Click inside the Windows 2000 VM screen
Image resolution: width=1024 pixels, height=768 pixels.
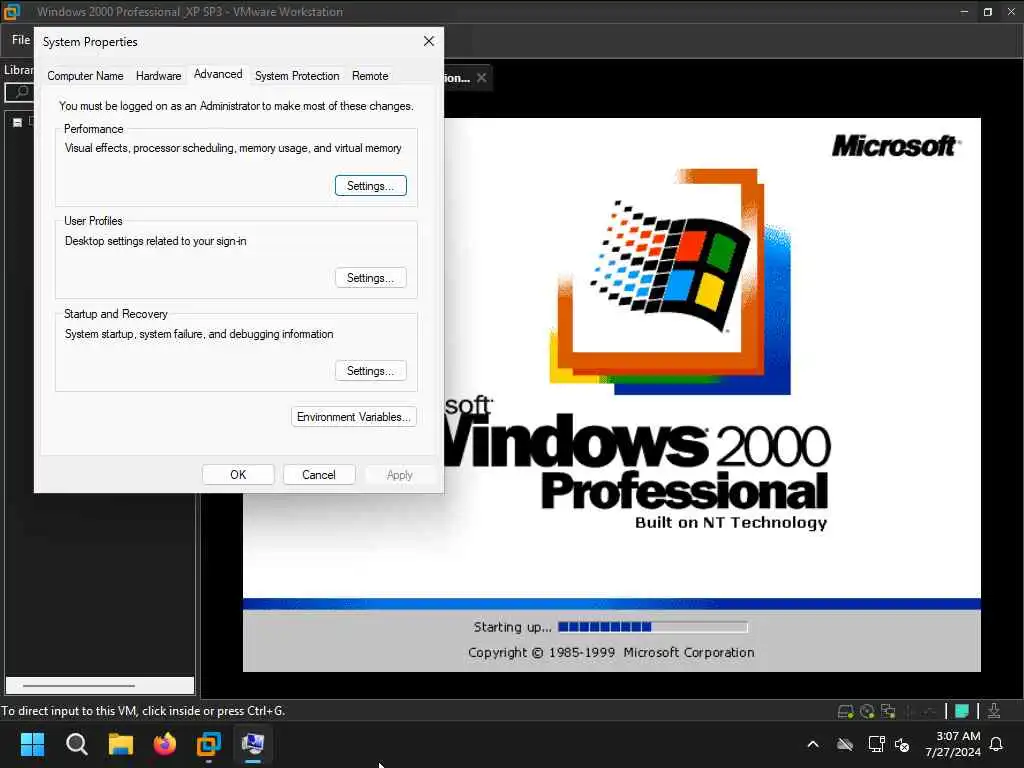[x=611, y=394]
